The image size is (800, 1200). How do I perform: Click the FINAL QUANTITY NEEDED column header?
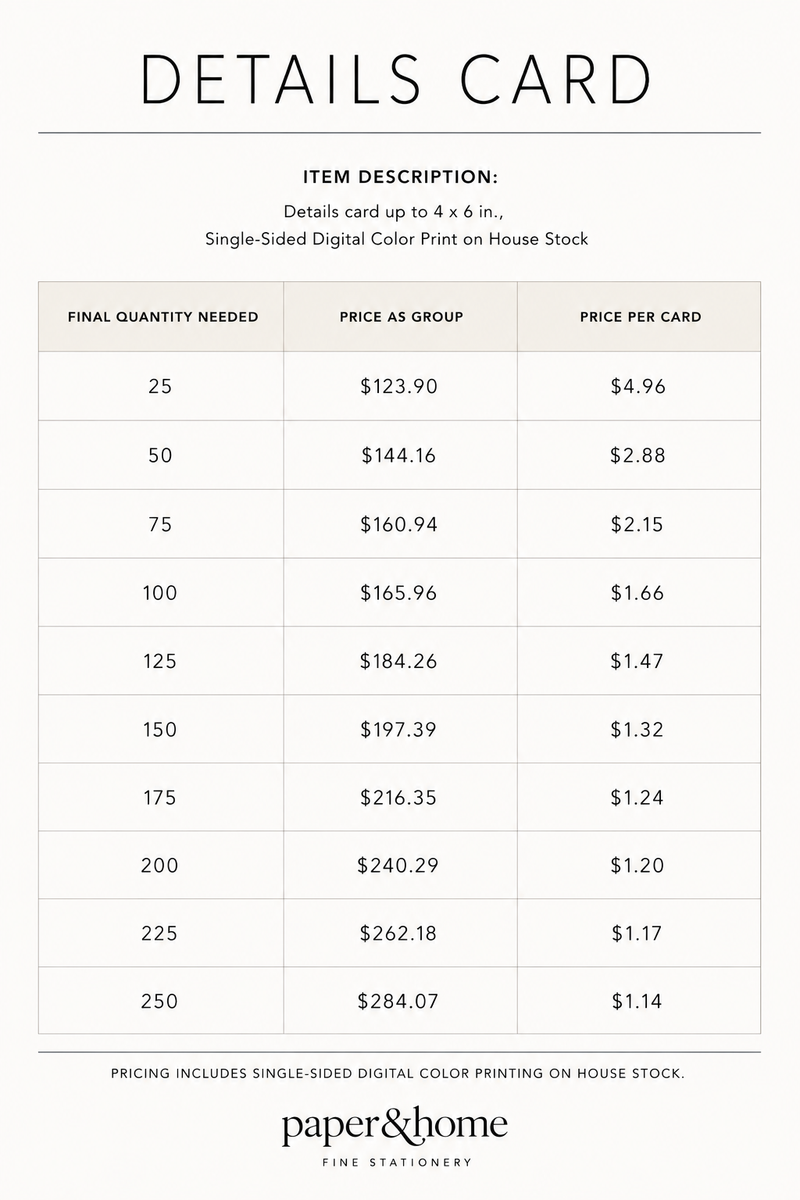coord(163,317)
